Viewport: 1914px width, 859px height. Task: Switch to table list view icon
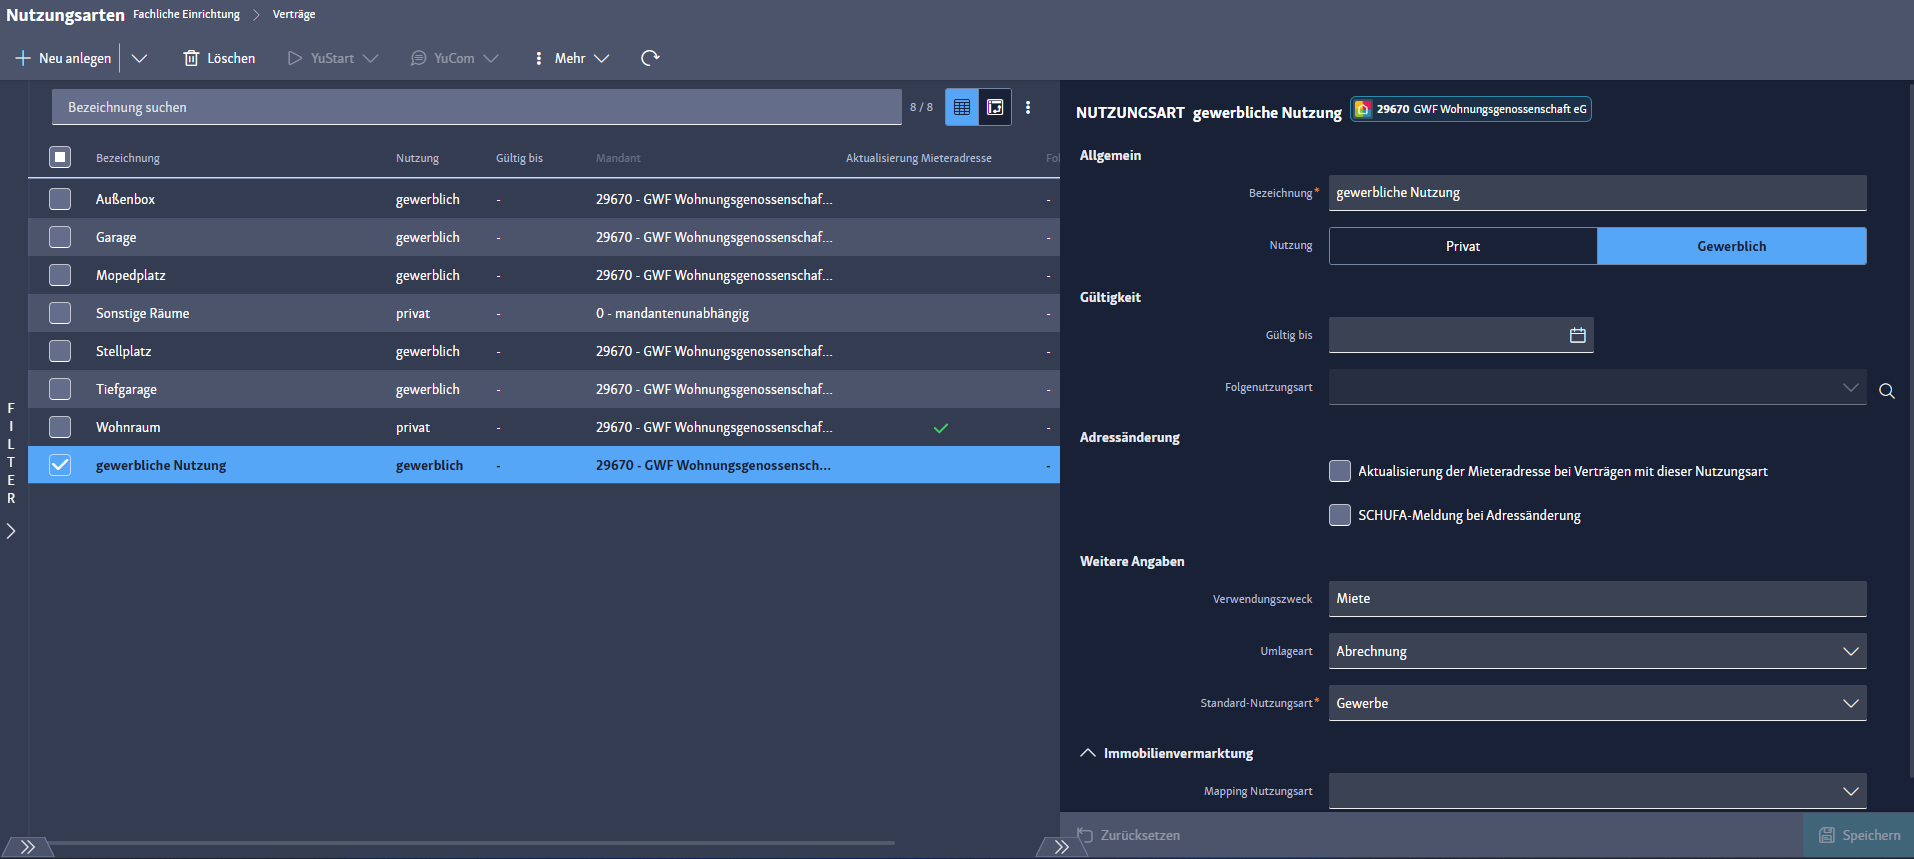(962, 107)
